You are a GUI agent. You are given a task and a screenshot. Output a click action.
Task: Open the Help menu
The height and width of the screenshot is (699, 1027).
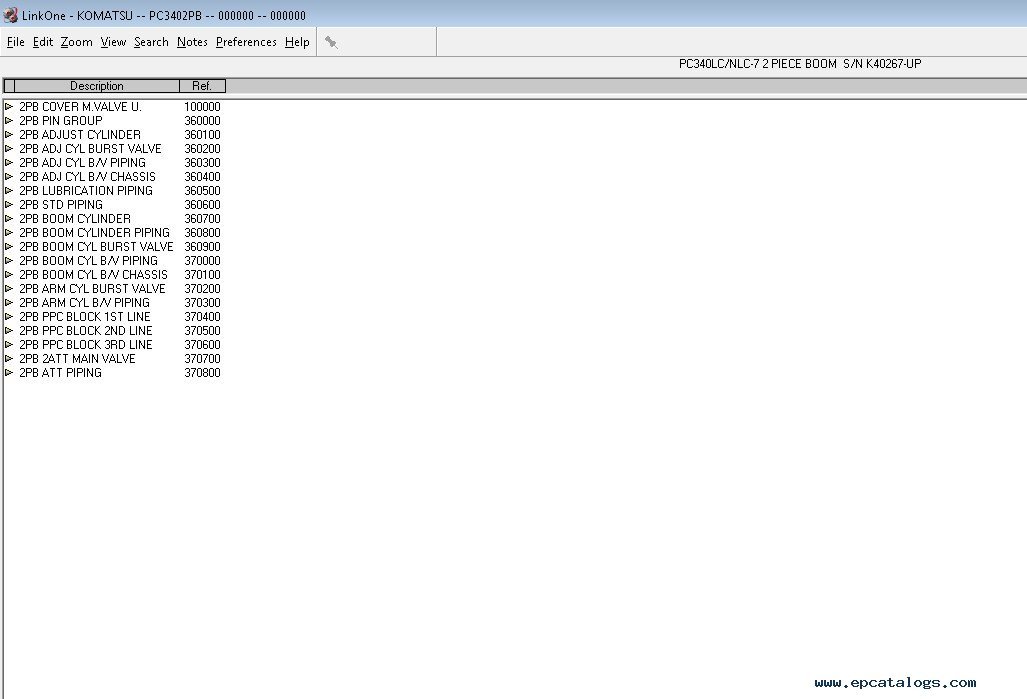(x=297, y=42)
